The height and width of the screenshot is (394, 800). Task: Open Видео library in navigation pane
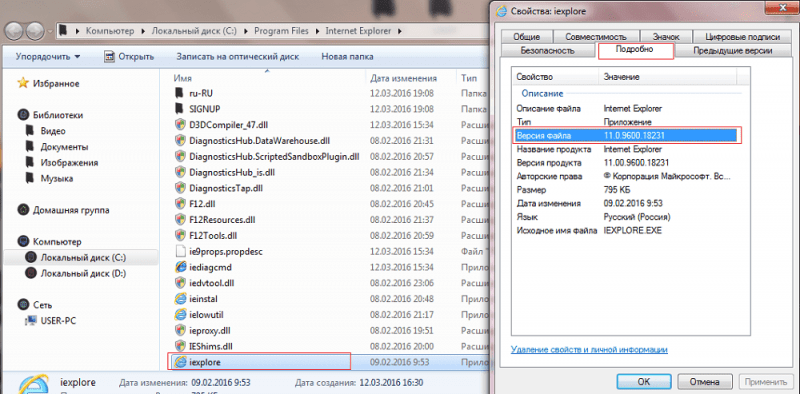(x=53, y=131)
